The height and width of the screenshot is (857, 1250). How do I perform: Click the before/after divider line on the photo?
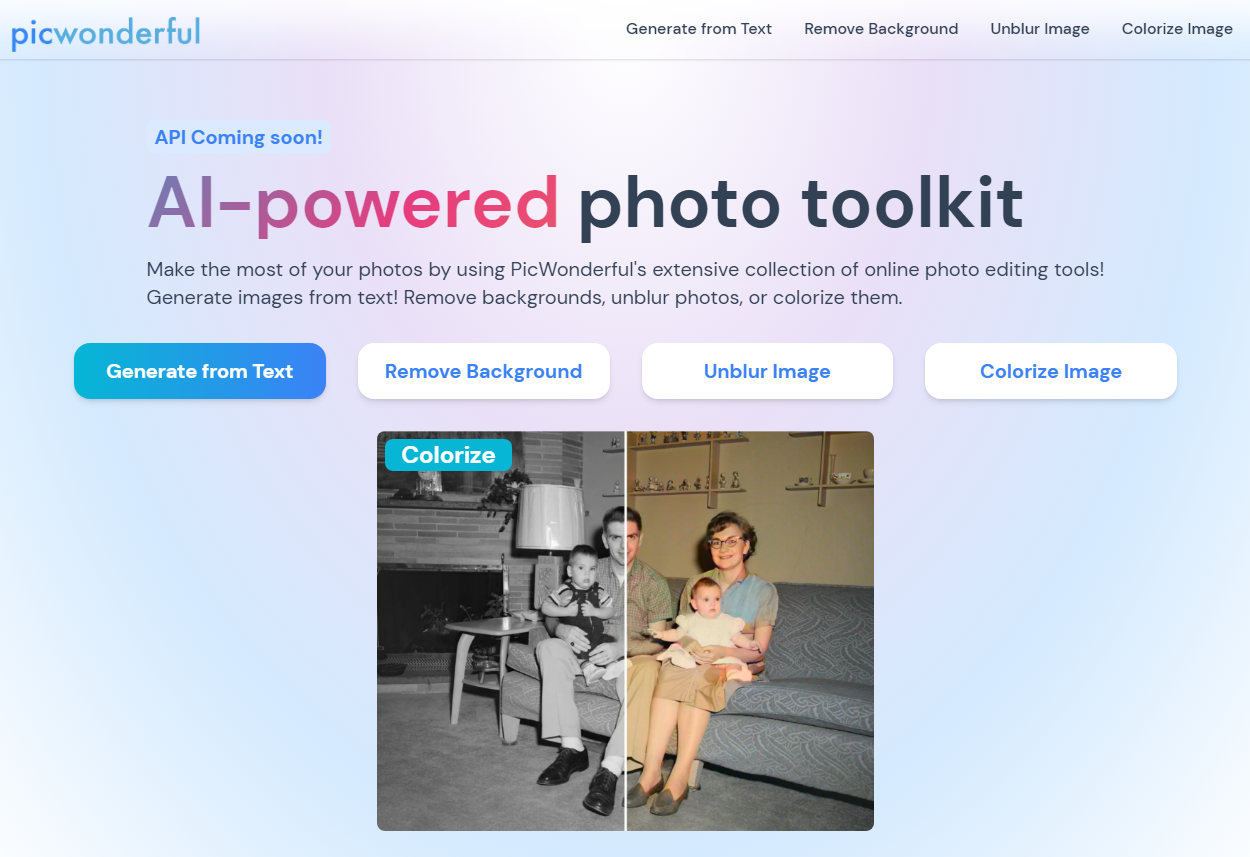click(625, 631)
